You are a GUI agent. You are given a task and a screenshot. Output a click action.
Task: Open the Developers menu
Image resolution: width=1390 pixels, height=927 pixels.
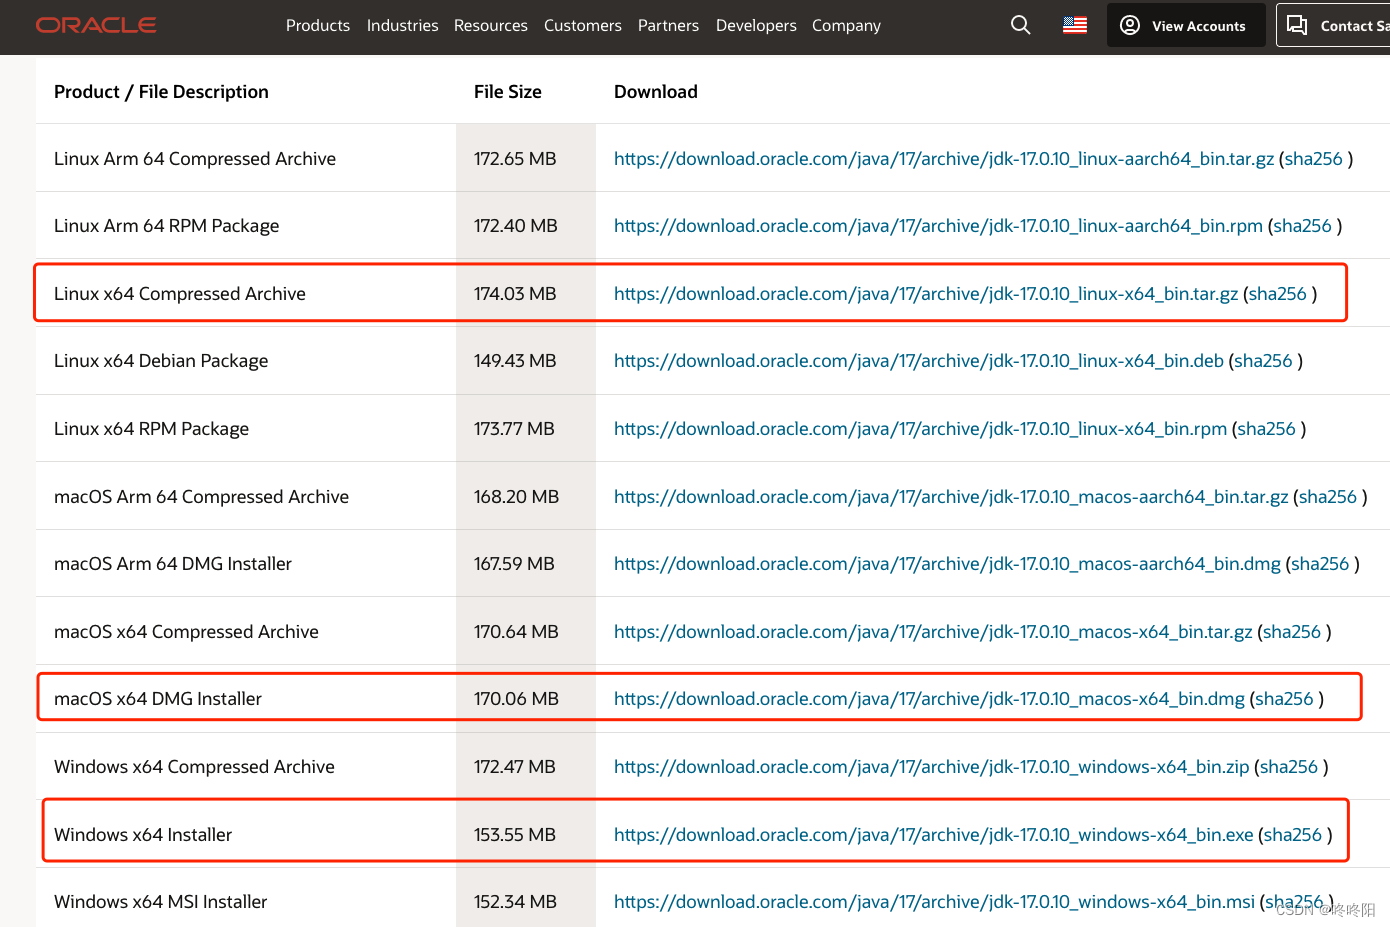click(756, 25)
